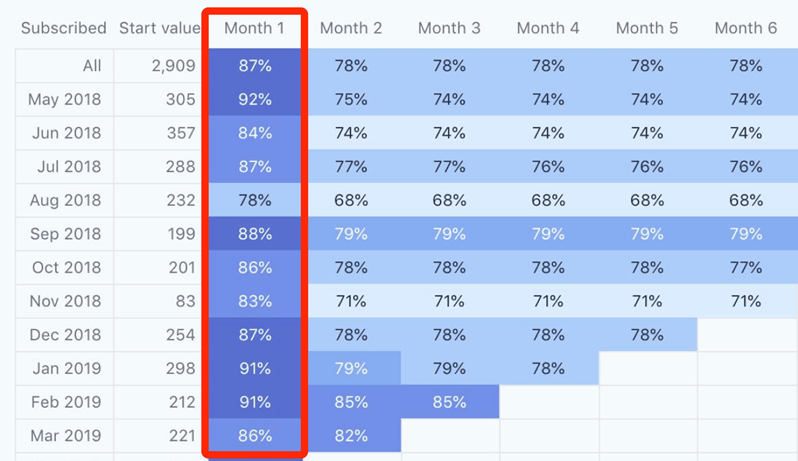Select Oct 2018 Month 6 cell showing 77%

(745, 268)
